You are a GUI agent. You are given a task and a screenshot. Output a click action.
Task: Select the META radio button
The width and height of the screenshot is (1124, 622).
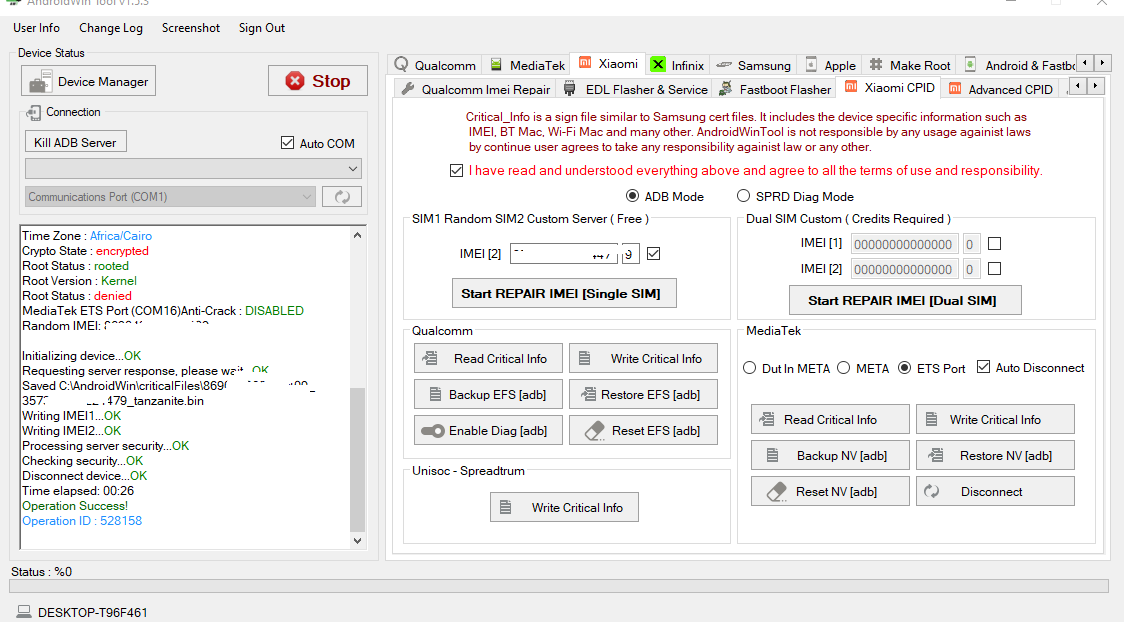click(844, 368)
